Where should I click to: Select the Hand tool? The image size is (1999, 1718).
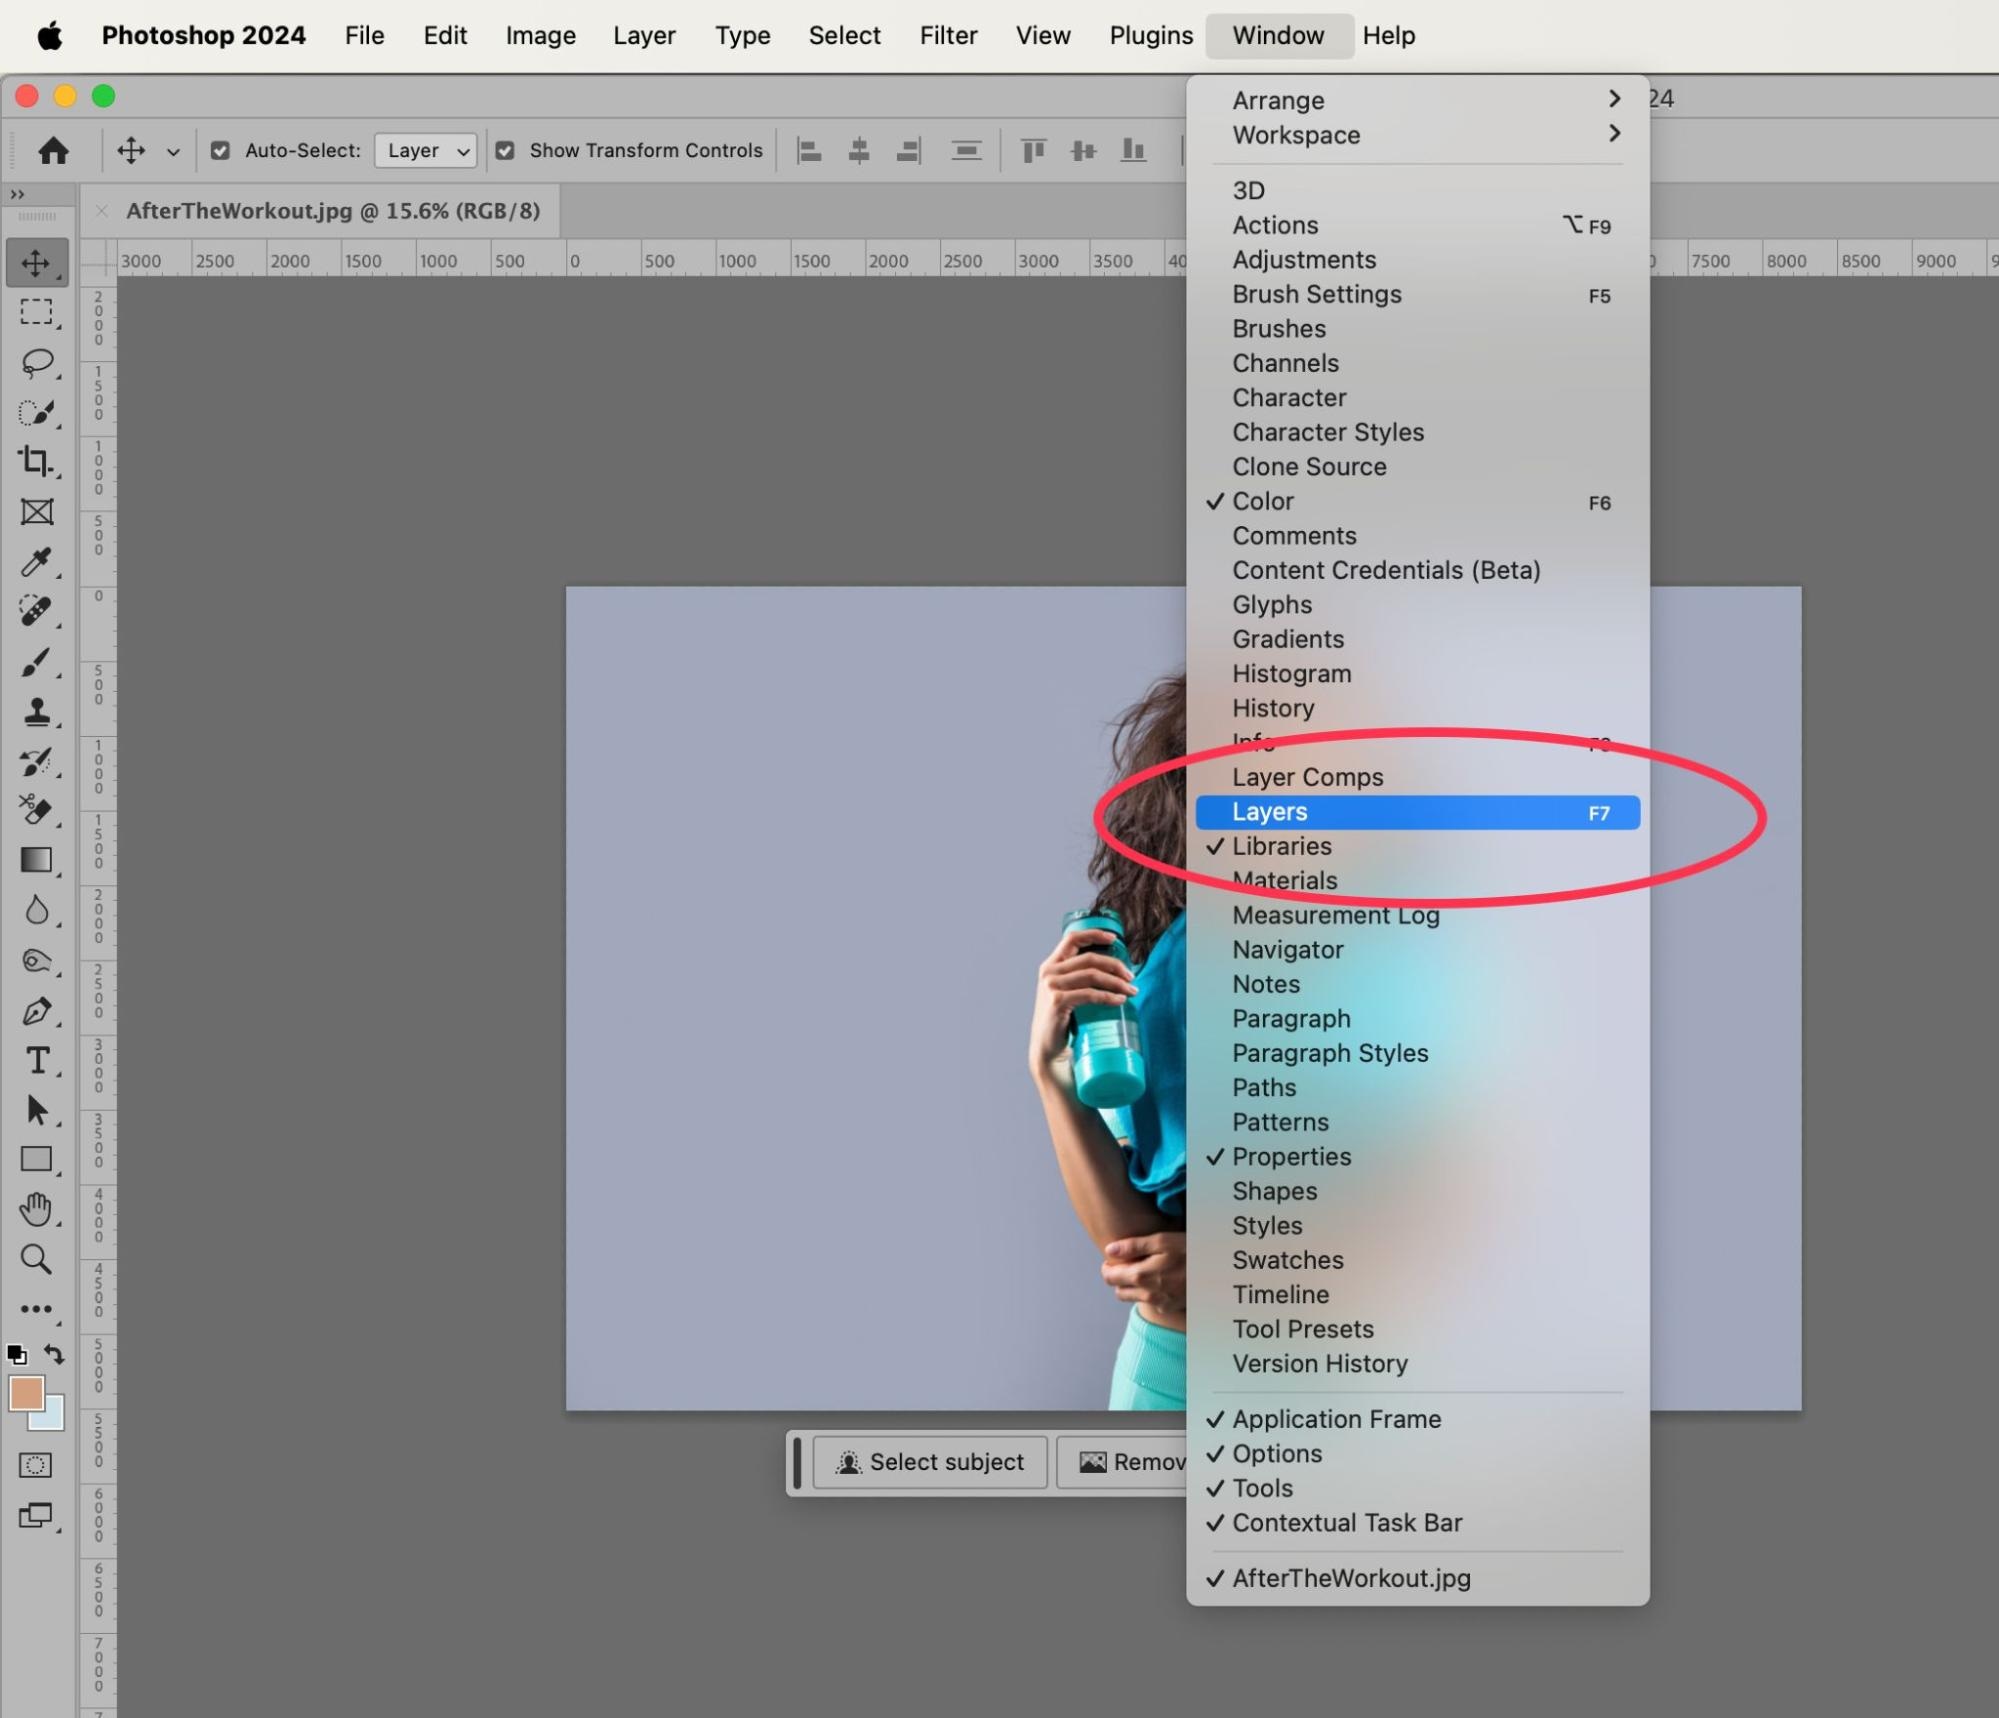pos(37,1209)
